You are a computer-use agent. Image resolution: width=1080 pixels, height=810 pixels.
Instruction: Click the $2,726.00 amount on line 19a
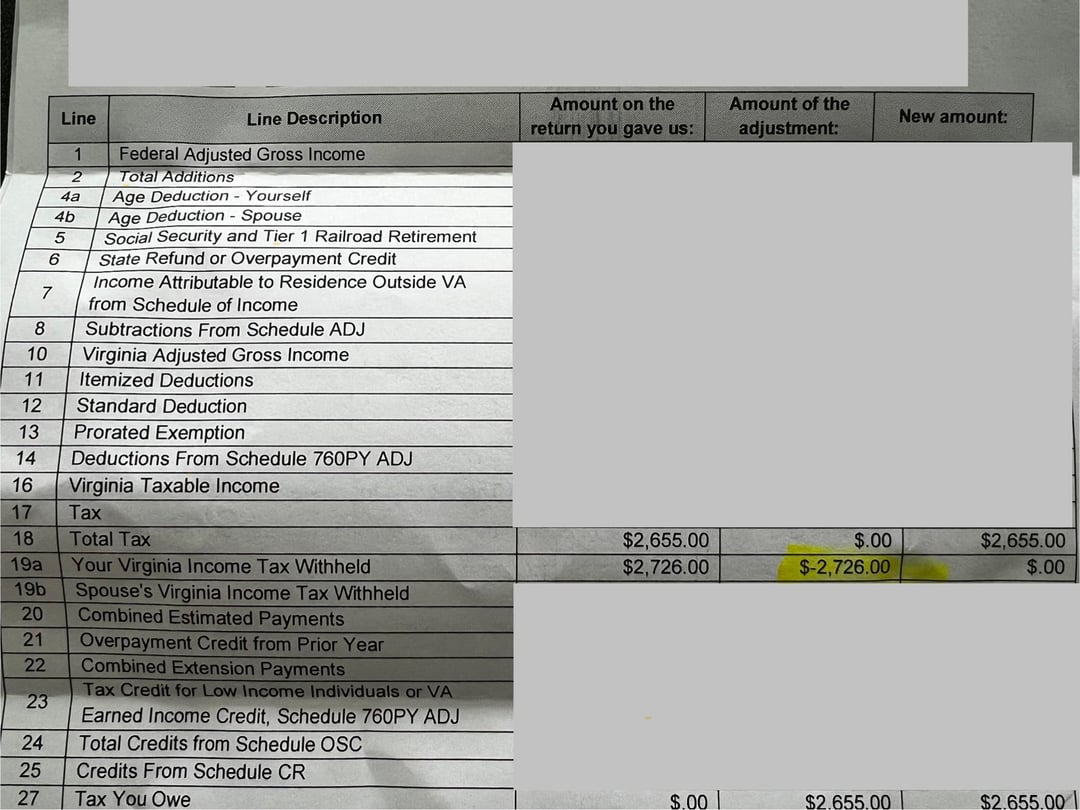pyautogui.click(x=665, y=568)
